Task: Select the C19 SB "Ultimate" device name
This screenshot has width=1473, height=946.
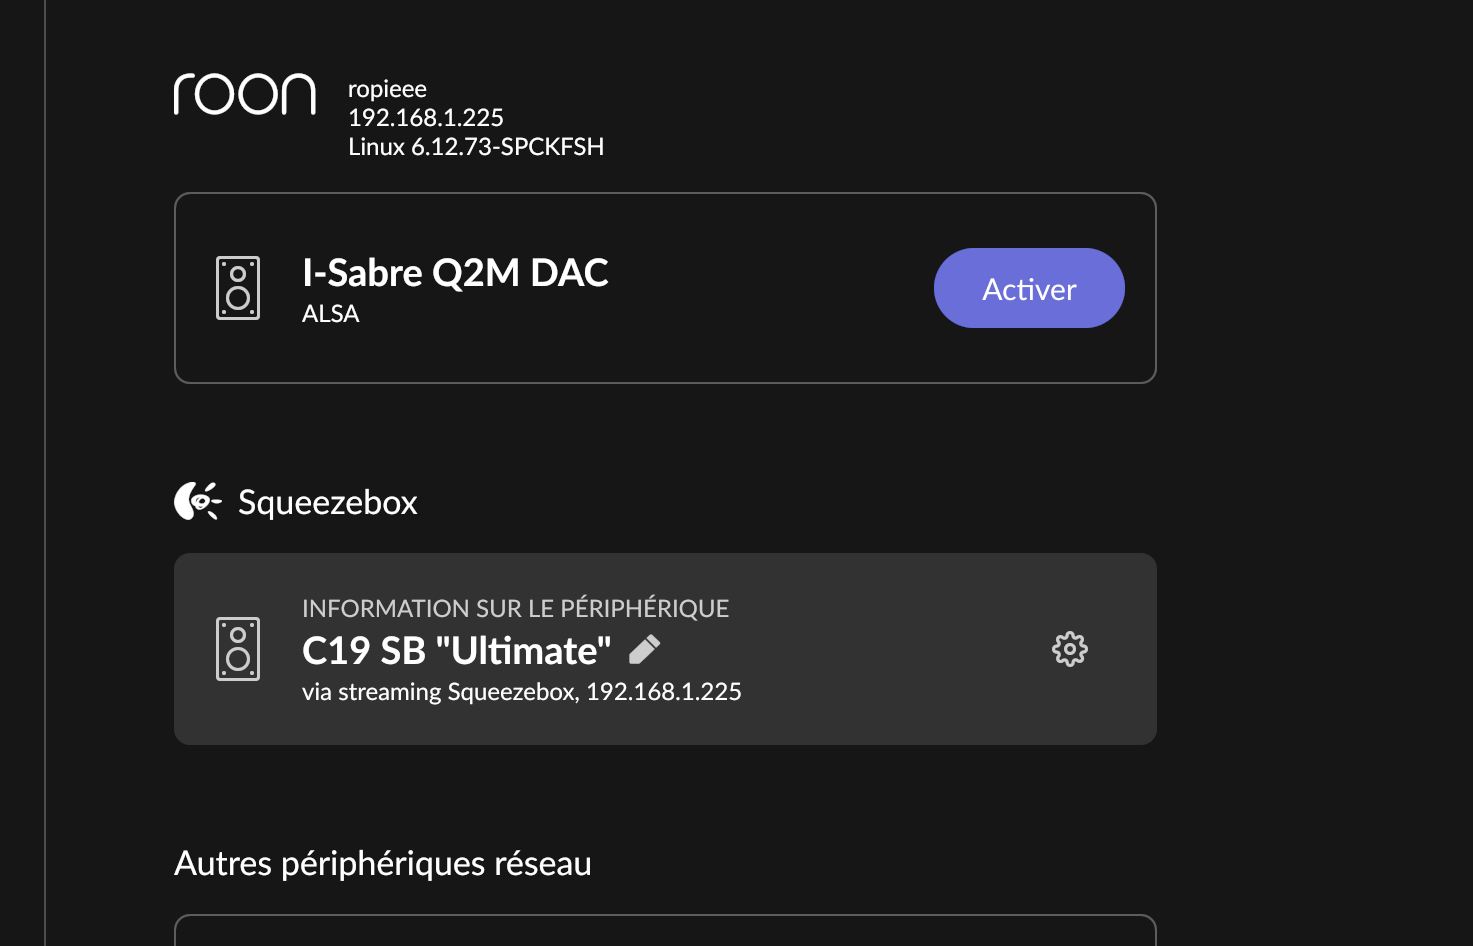Action: tap(456, 651)
